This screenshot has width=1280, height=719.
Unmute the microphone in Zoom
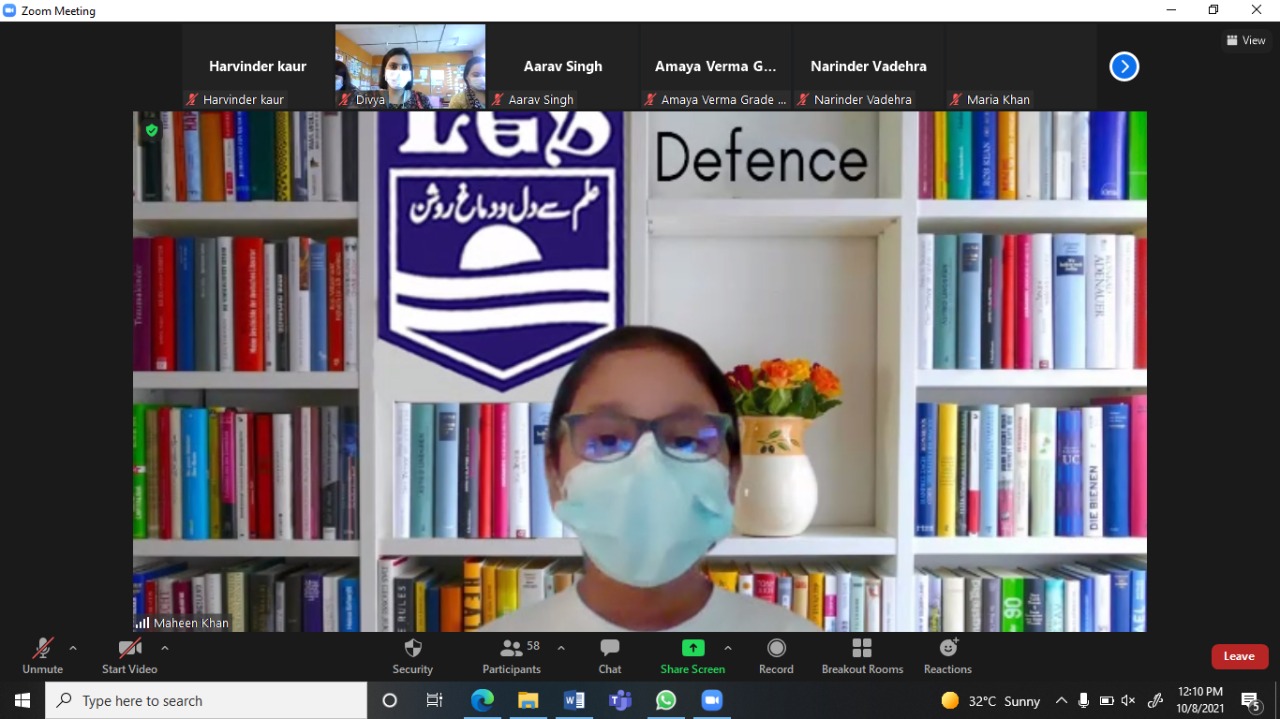[x=42, y=657]
